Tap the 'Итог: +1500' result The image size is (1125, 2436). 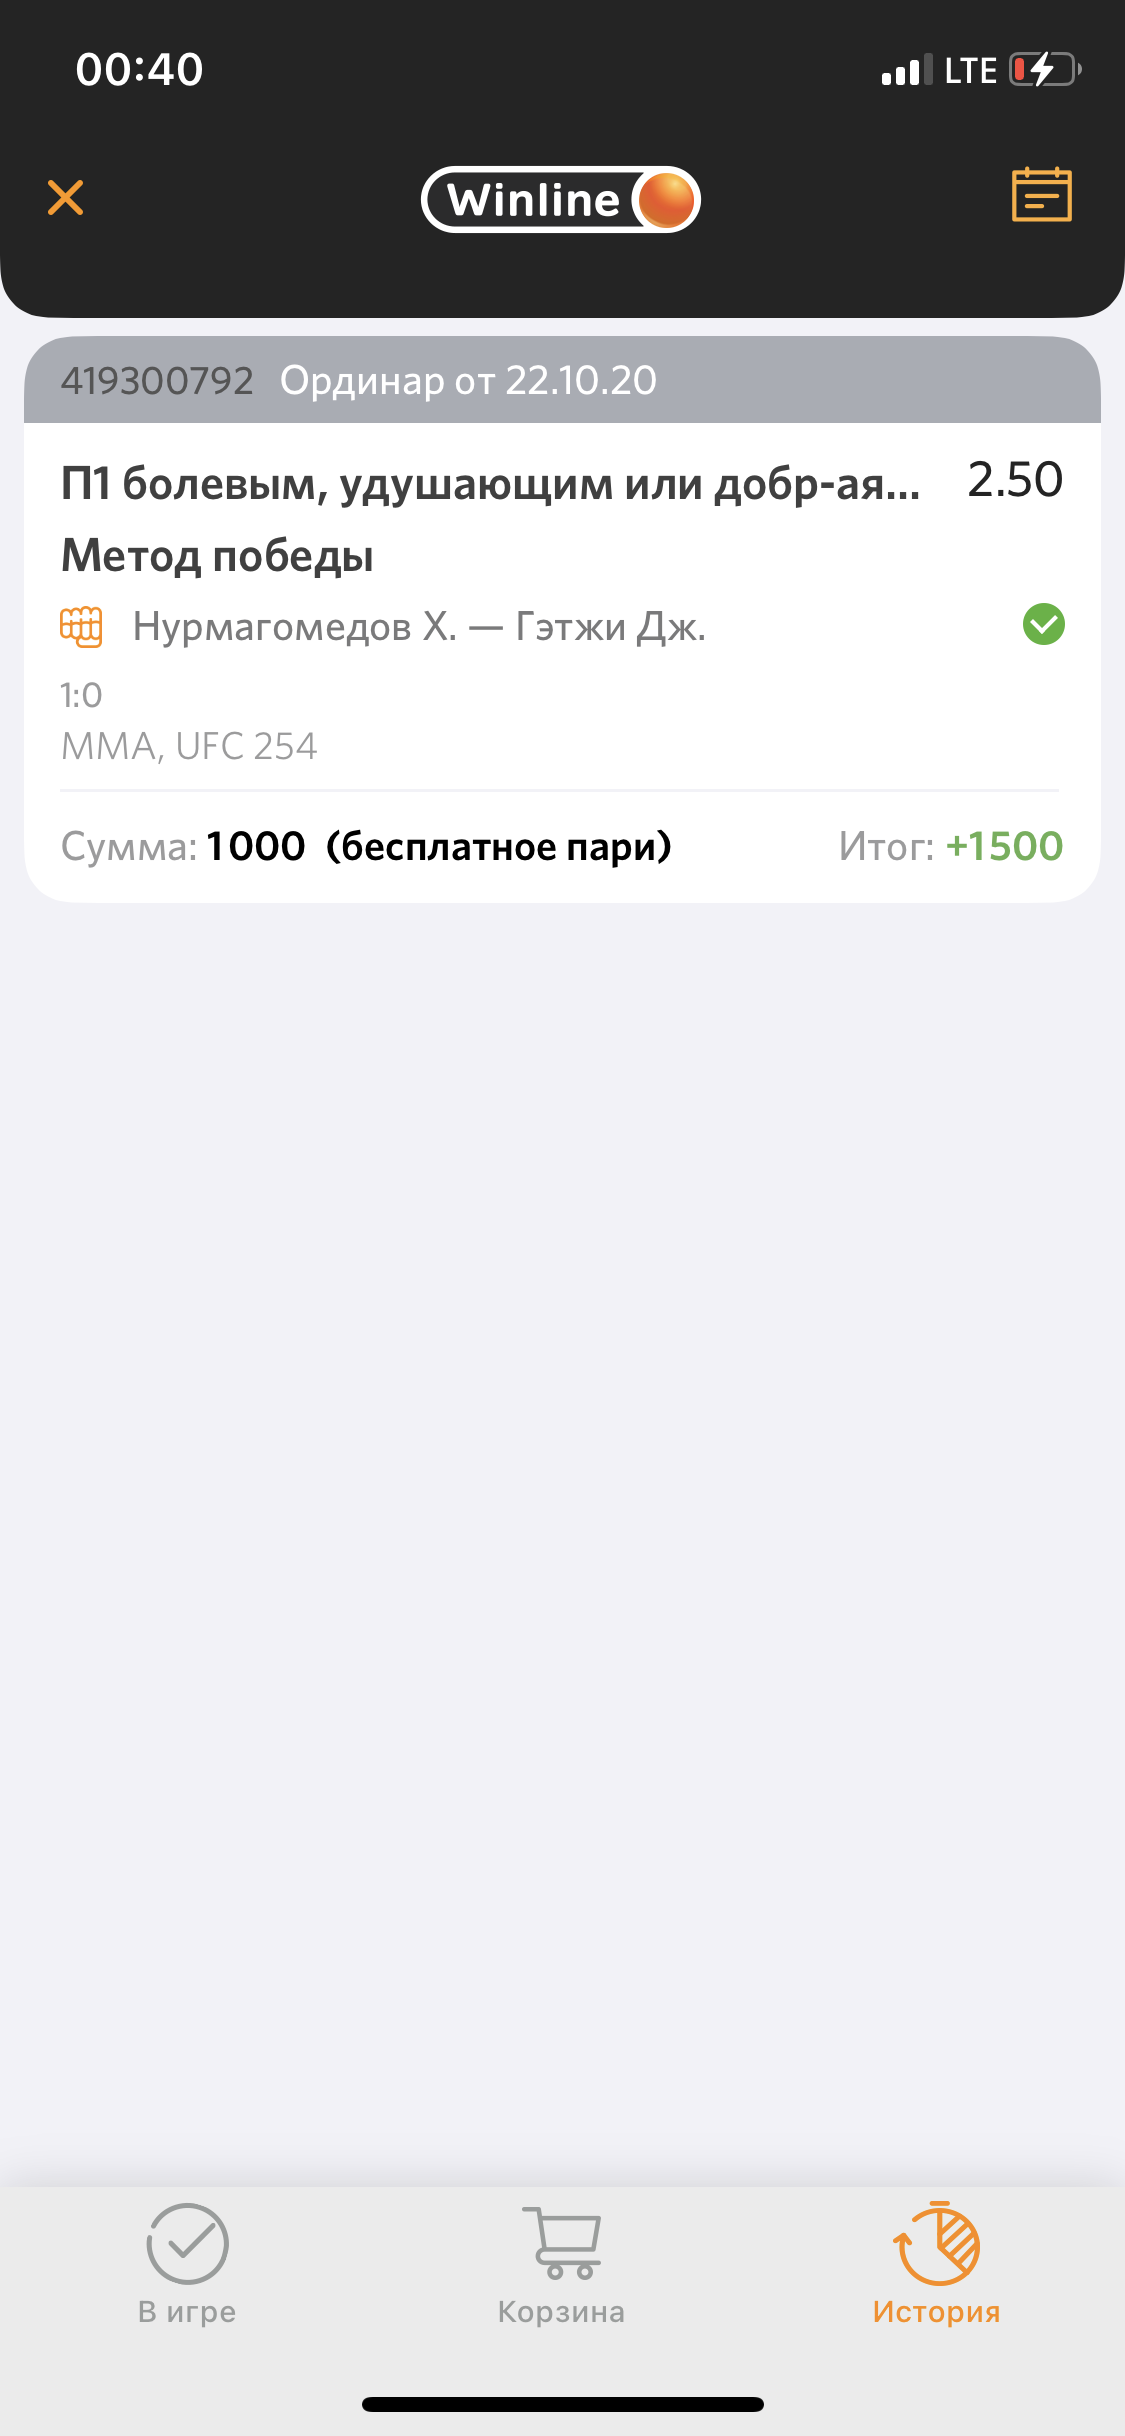(950, 846)
